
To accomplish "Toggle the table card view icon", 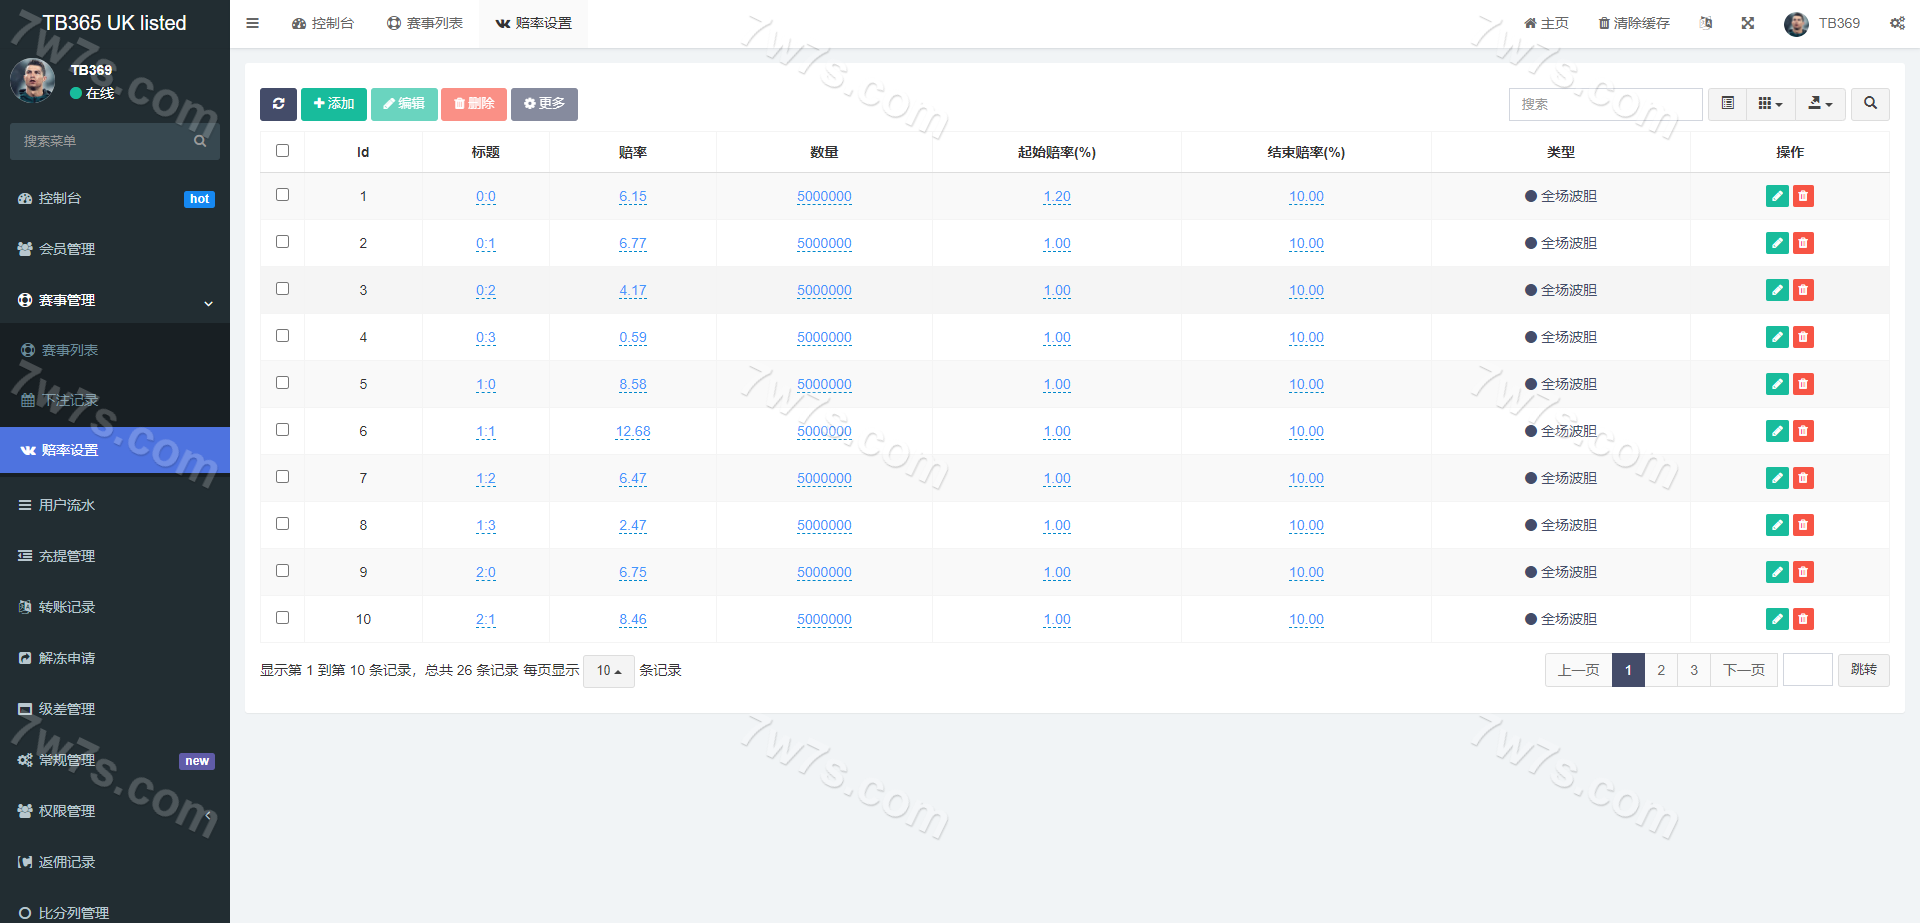I will coord(1727,104).
